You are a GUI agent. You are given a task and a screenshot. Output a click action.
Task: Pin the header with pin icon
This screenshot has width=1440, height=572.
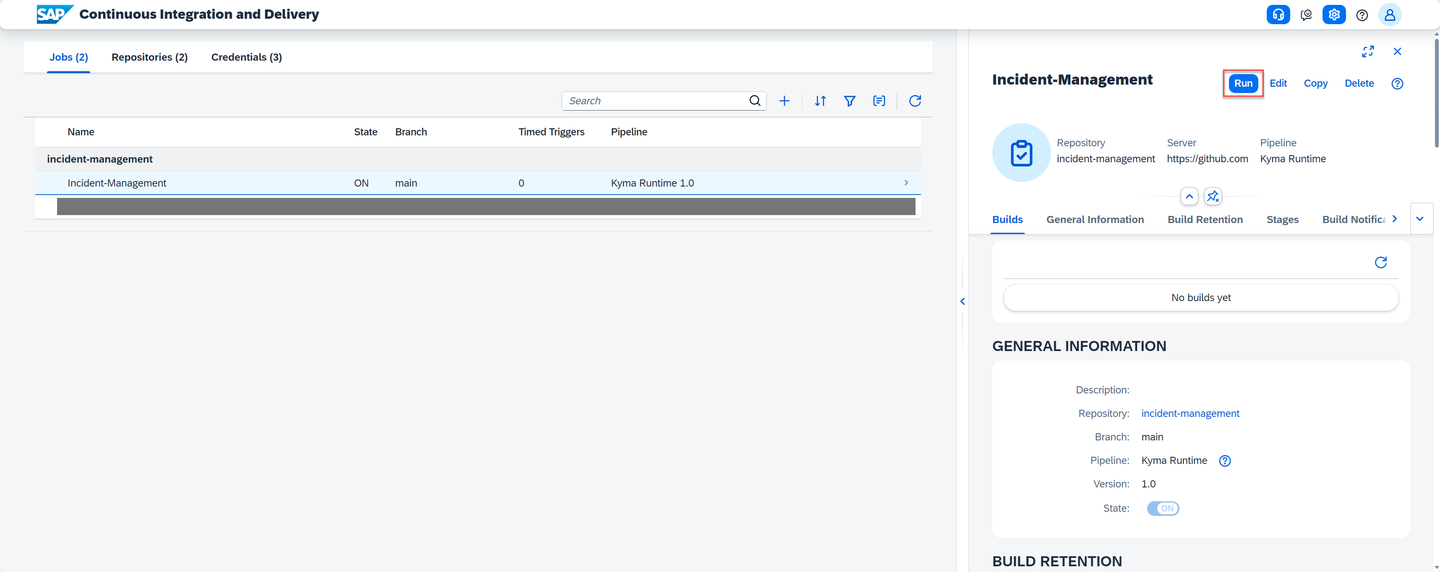point(1212,196)
